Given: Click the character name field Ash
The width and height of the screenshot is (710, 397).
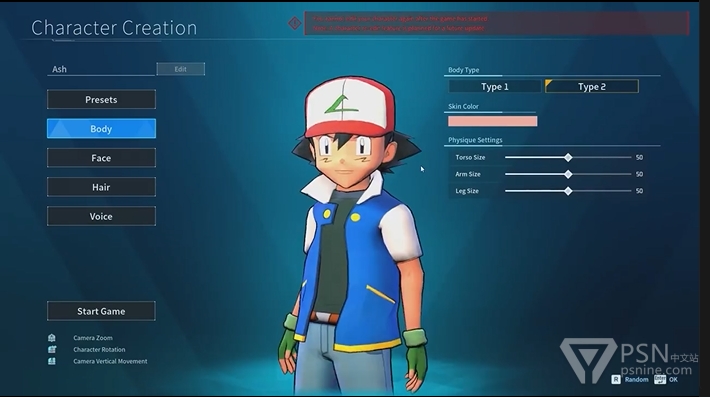Looking at the screenshot, I should 101,69.
